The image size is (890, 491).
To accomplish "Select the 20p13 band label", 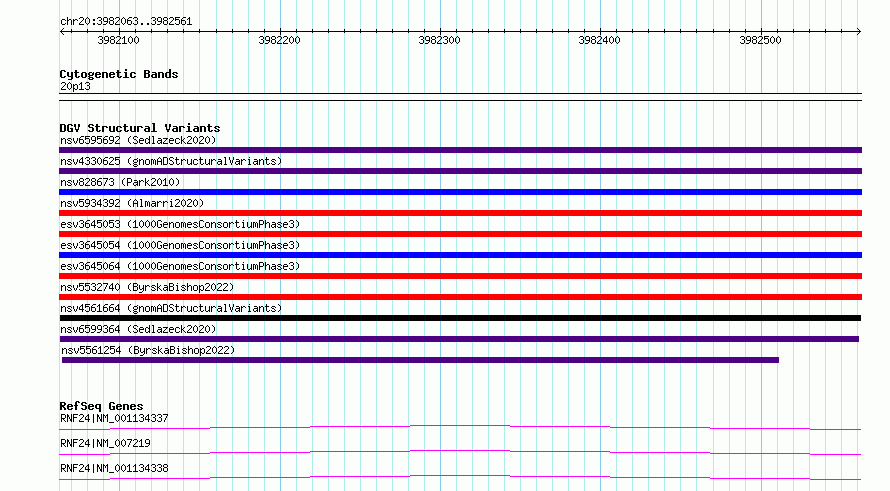I will tap(75, 86).
